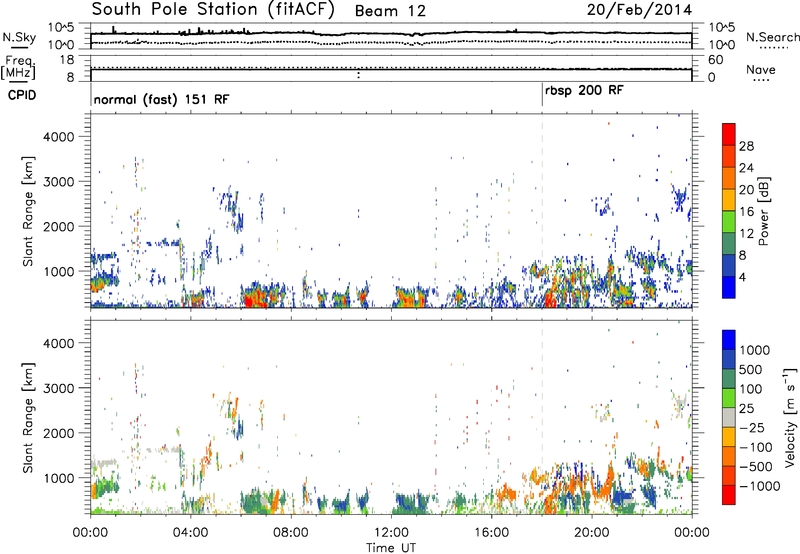Viewport: 800px width, 554px height.
Task: Click the orange velocity patch near 16:30
Action: point(507,494)
